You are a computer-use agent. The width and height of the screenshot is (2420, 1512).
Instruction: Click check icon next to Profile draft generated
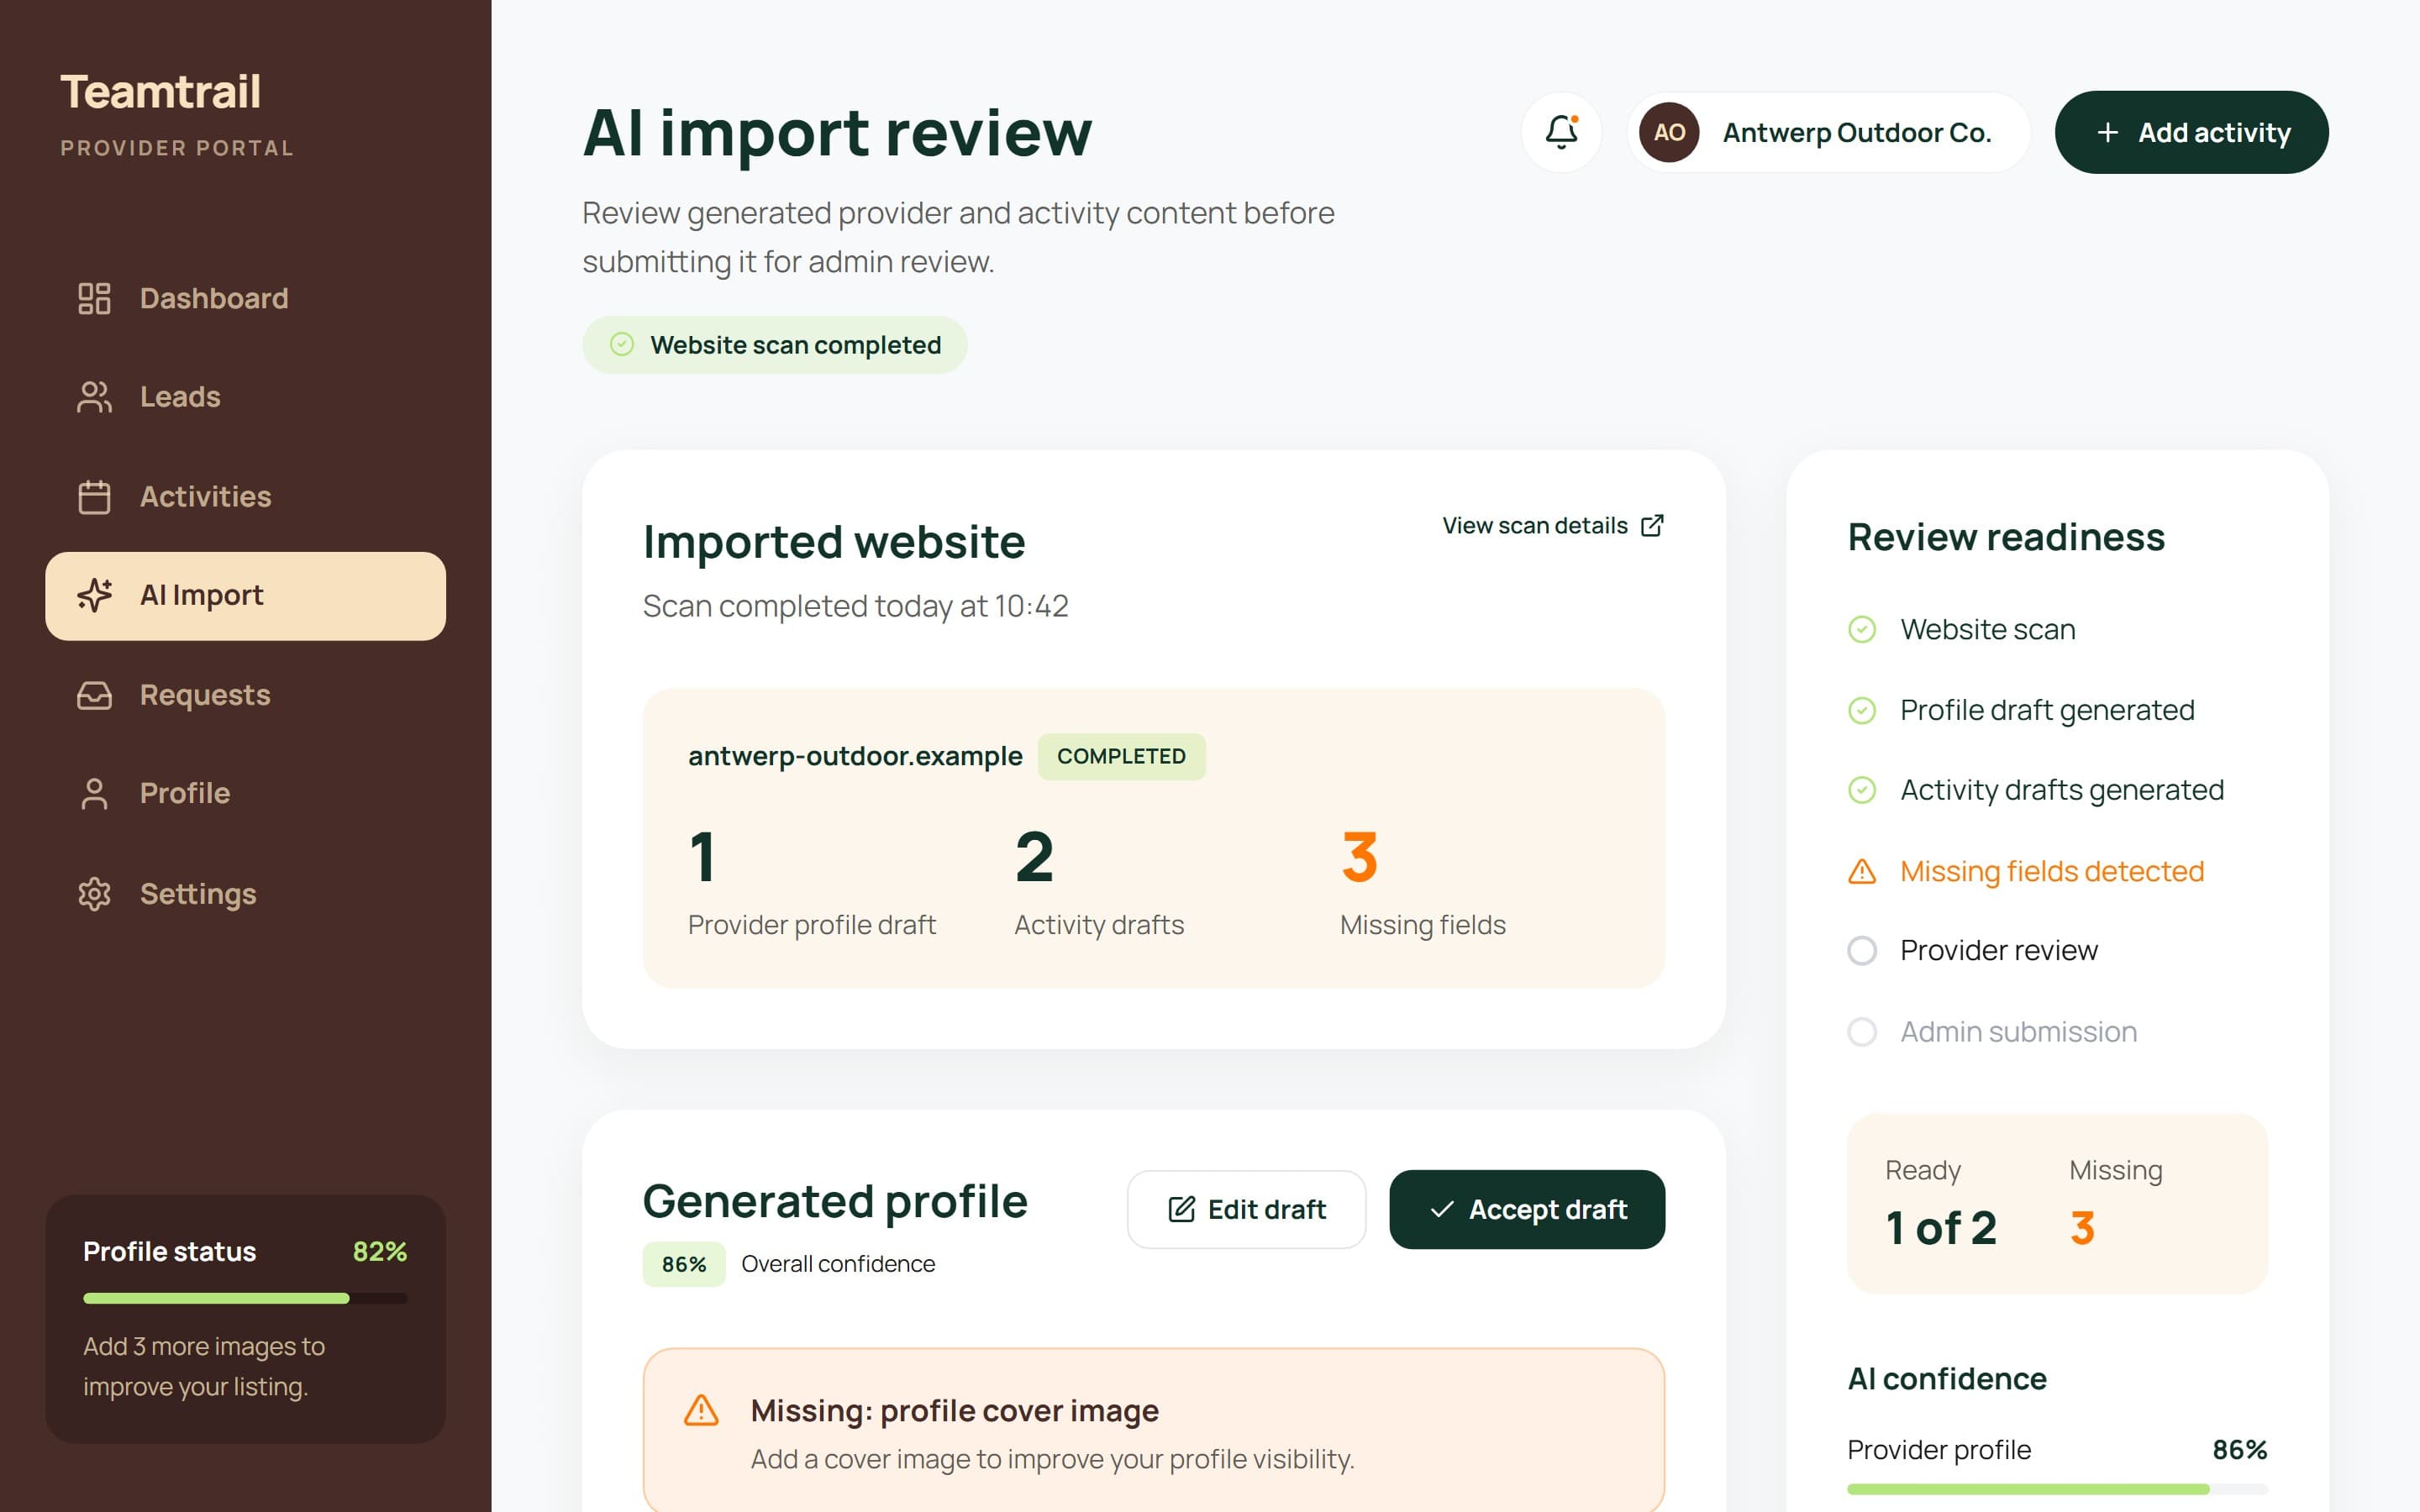(x=1861, y=710)
